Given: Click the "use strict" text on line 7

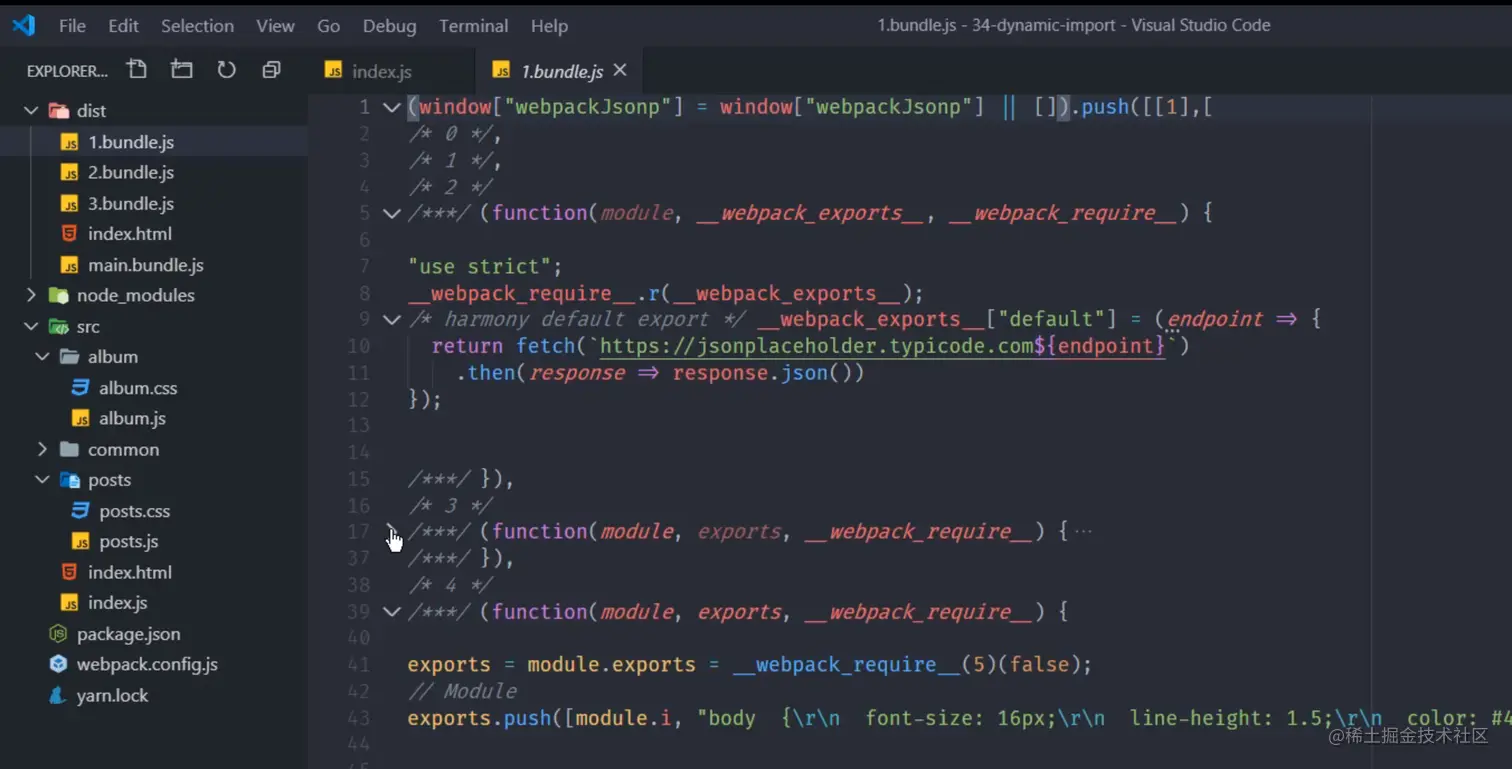Looking at the screenshot, I should click(x=480, y=266).
